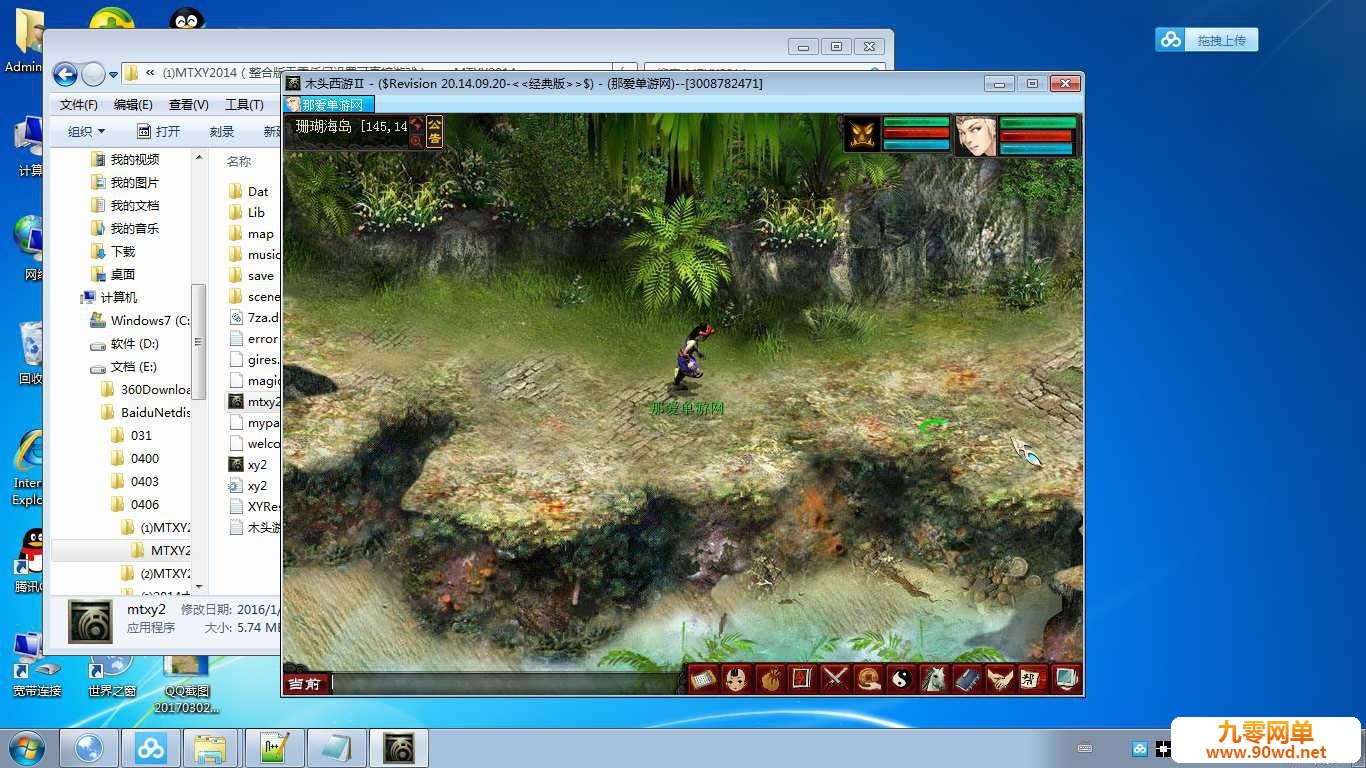Open the 公告 announcement button
The height and width of the screenshot is (768, 1366).
click(435, 131)
